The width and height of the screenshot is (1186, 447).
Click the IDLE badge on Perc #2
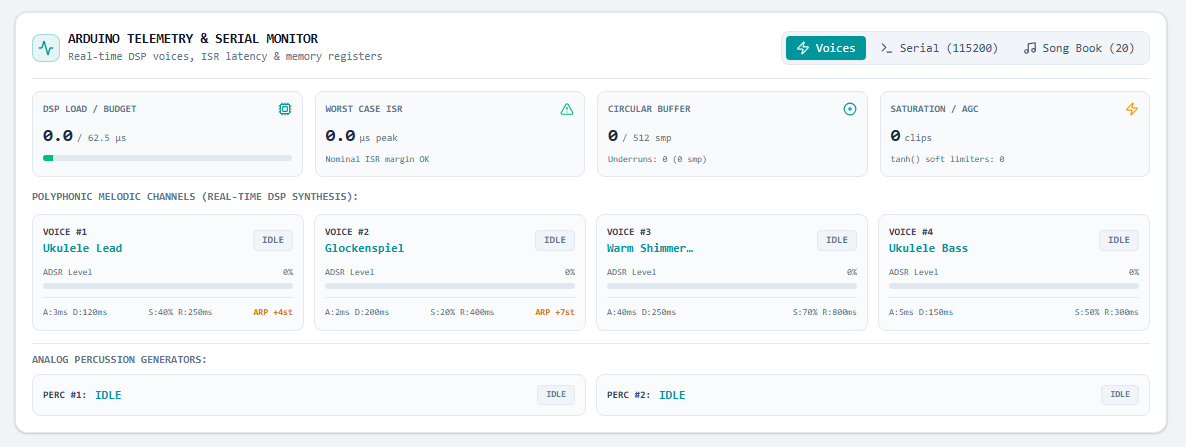(1120, 395)
